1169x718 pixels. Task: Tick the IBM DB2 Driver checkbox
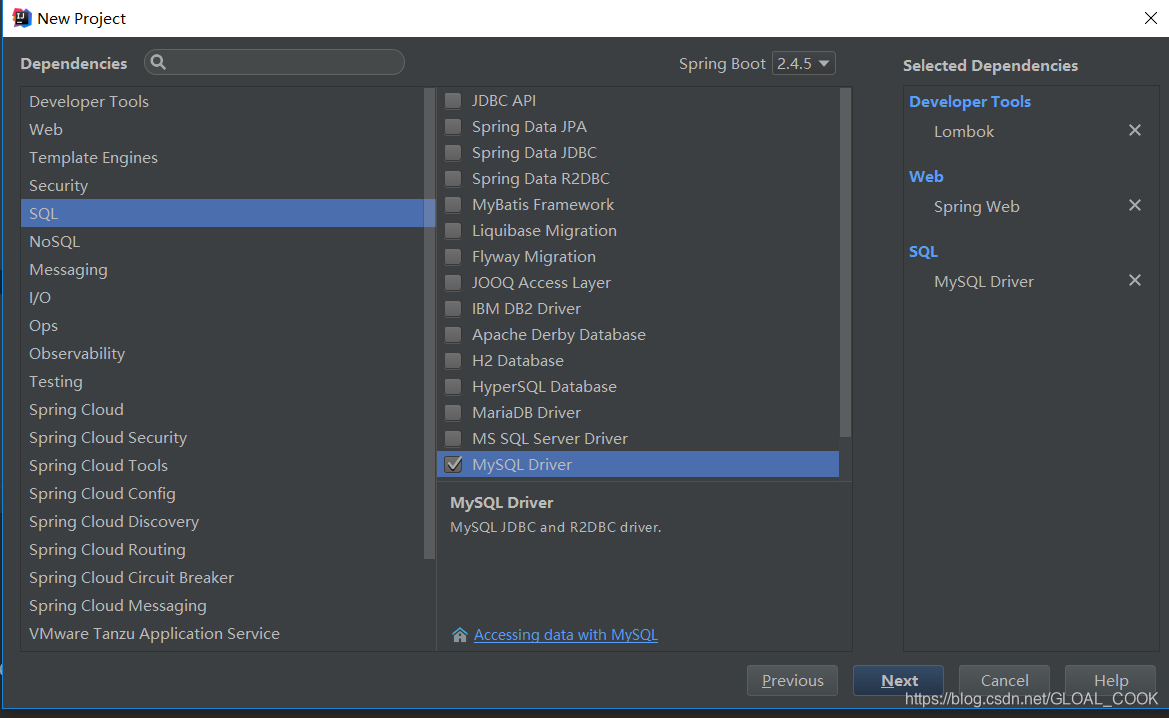453,309
